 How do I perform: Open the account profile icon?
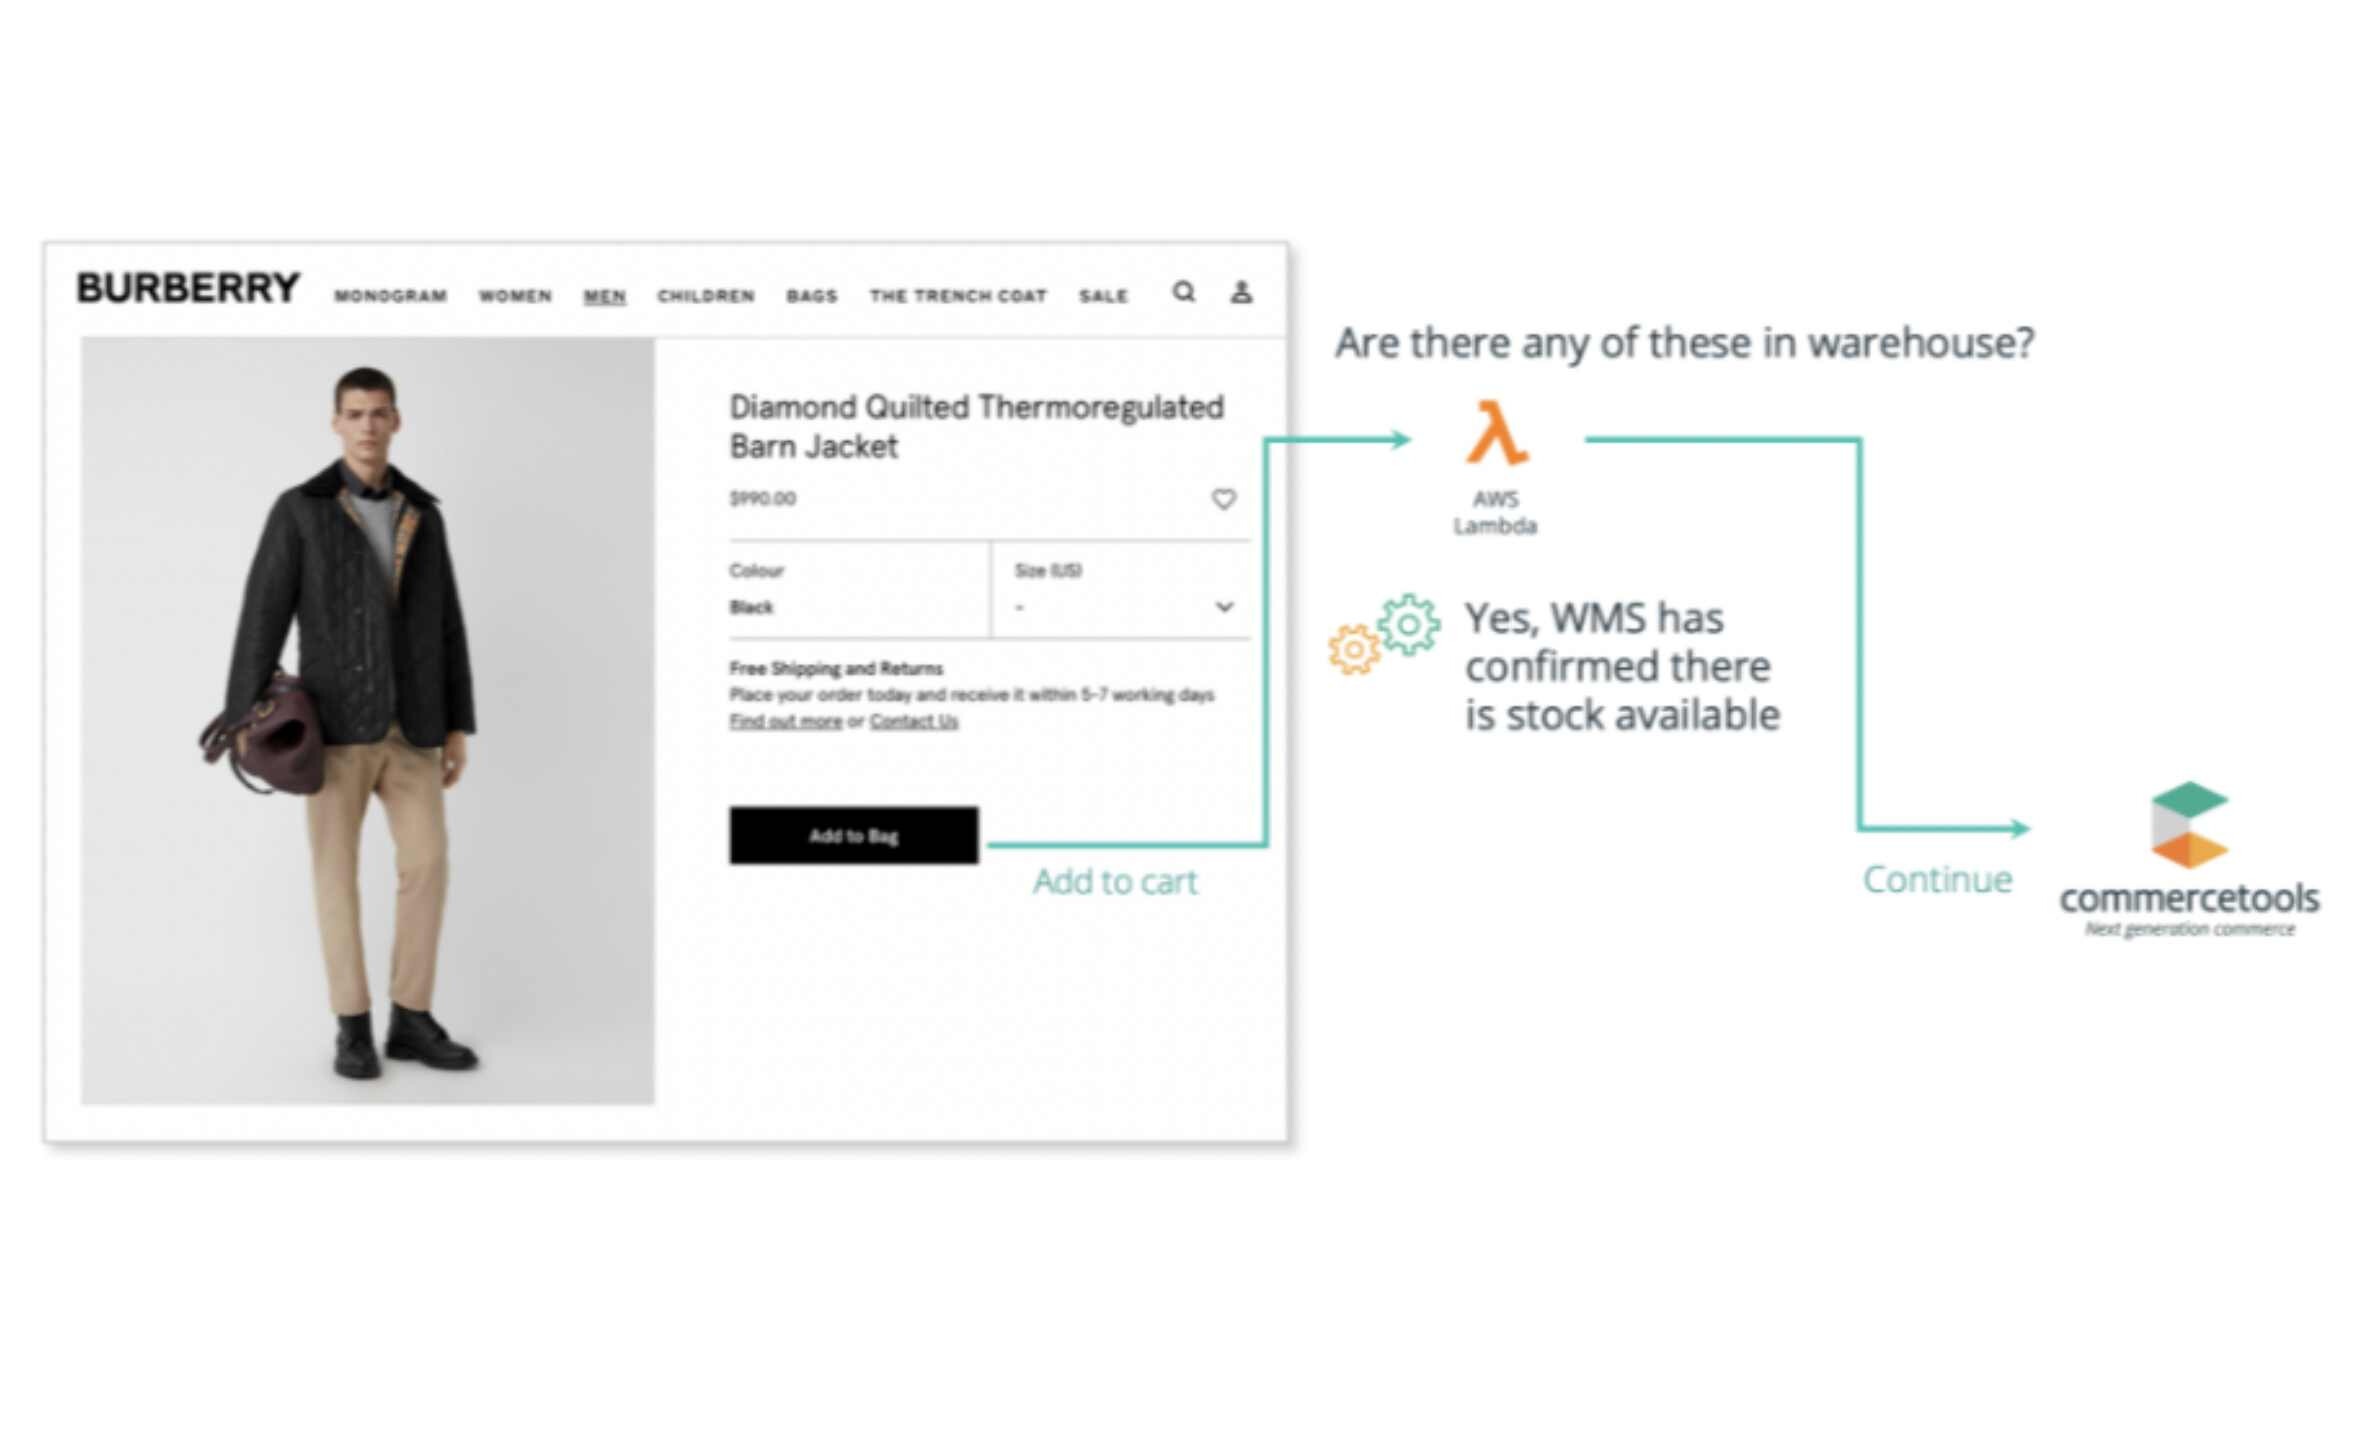[1241, 292]
